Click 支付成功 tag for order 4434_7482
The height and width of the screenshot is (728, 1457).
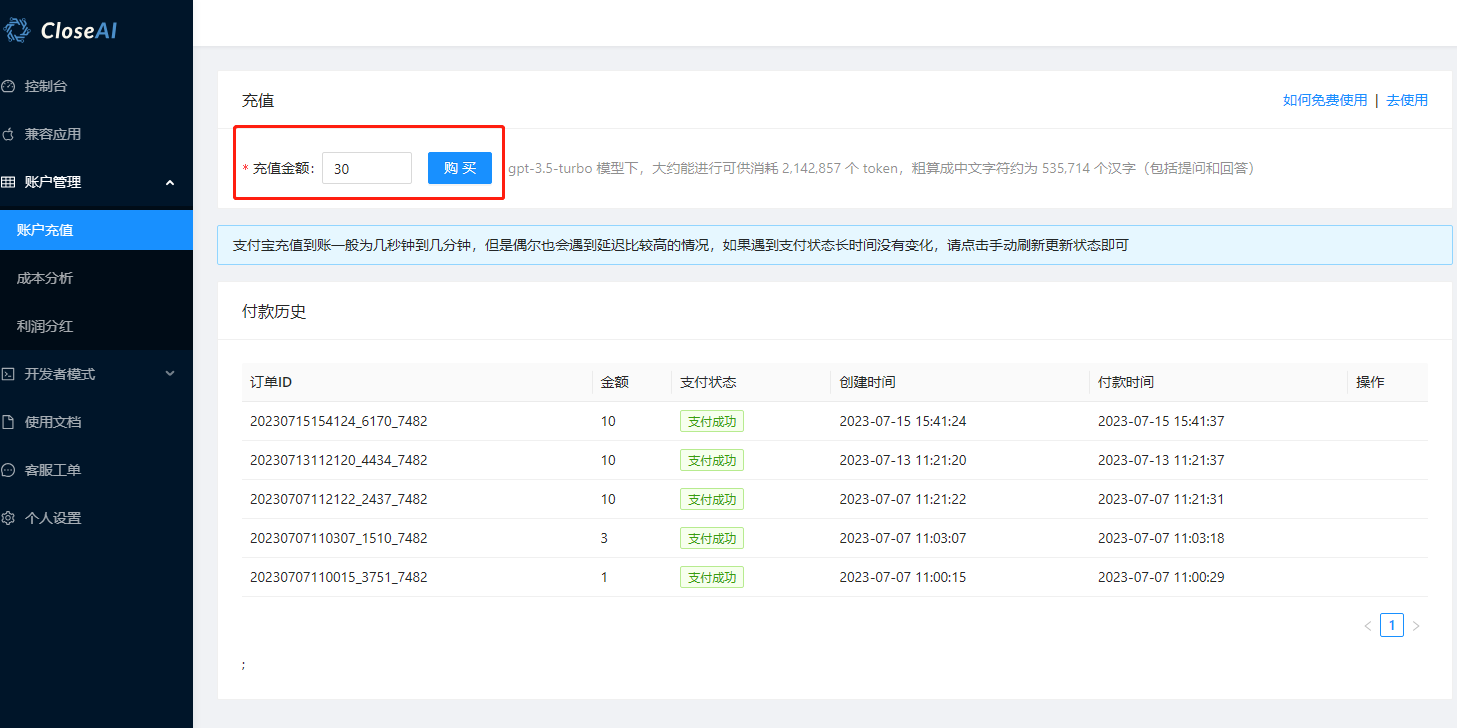pos(712,460)
